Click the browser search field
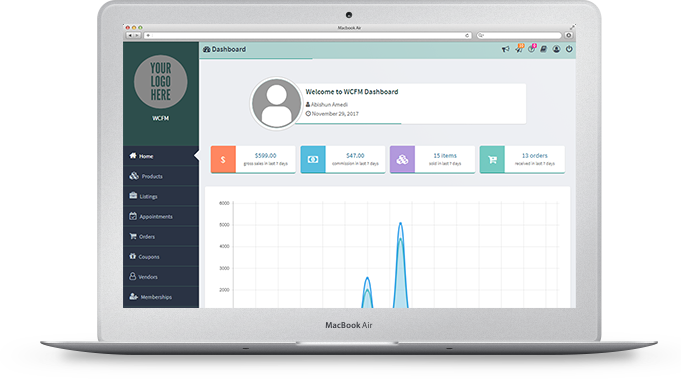The image size is (681, 379). click(x=519, y=35)
